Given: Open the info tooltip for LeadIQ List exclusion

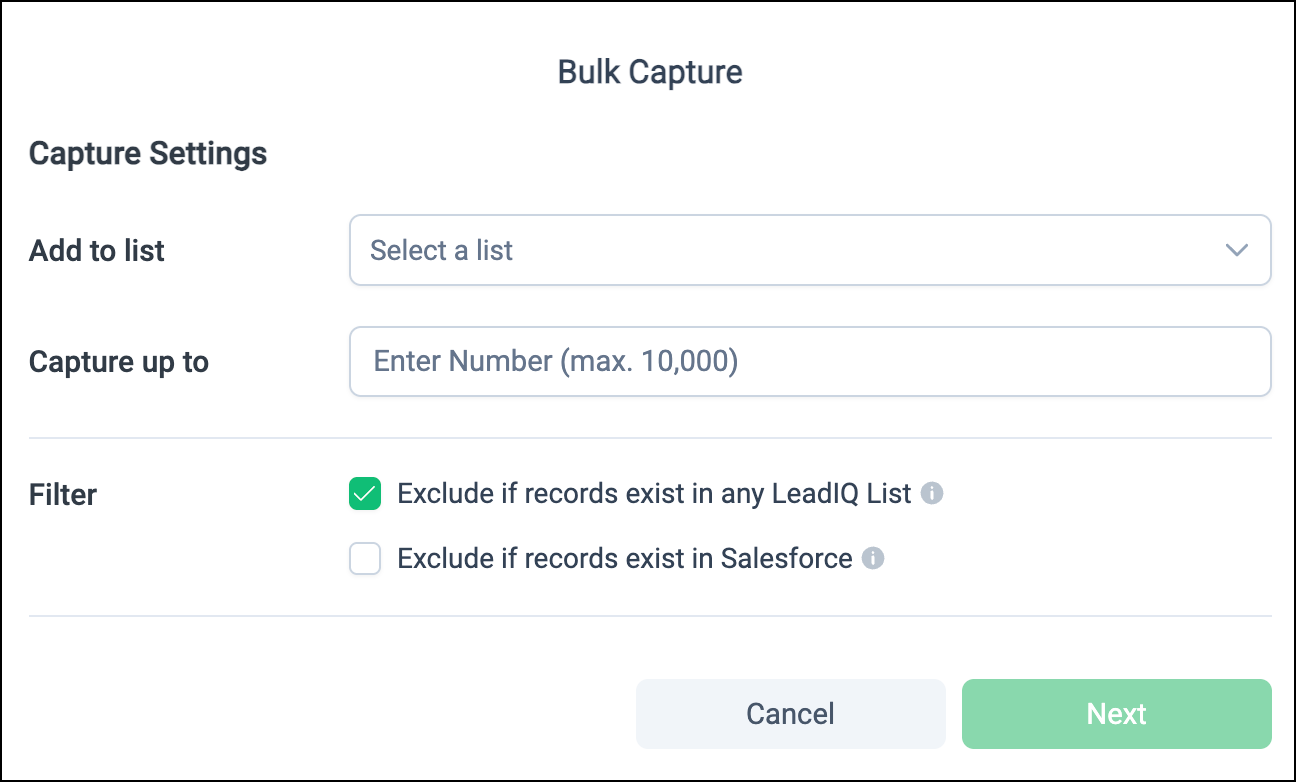Looking at the screenshot, I should coord(932,494).
